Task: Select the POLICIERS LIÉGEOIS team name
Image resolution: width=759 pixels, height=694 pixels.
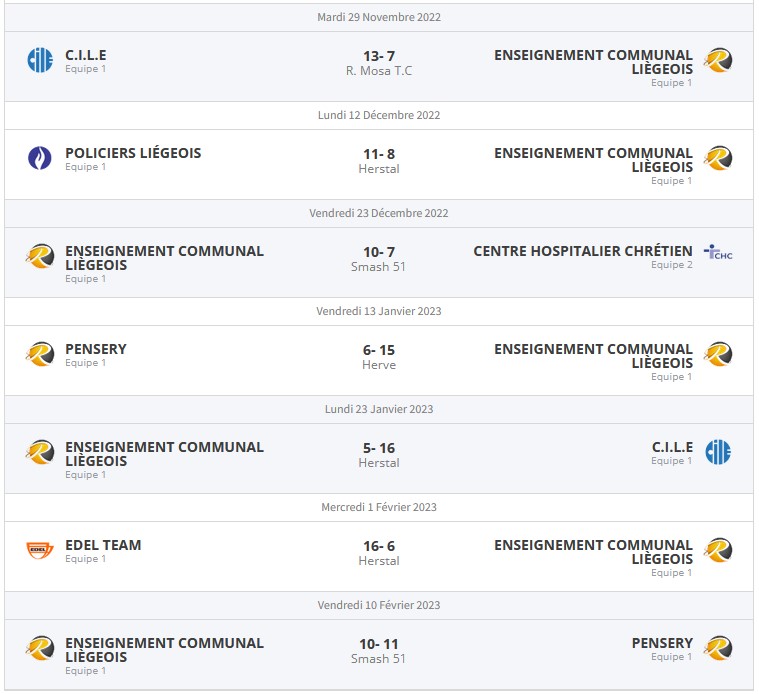Action: [133, 153]
